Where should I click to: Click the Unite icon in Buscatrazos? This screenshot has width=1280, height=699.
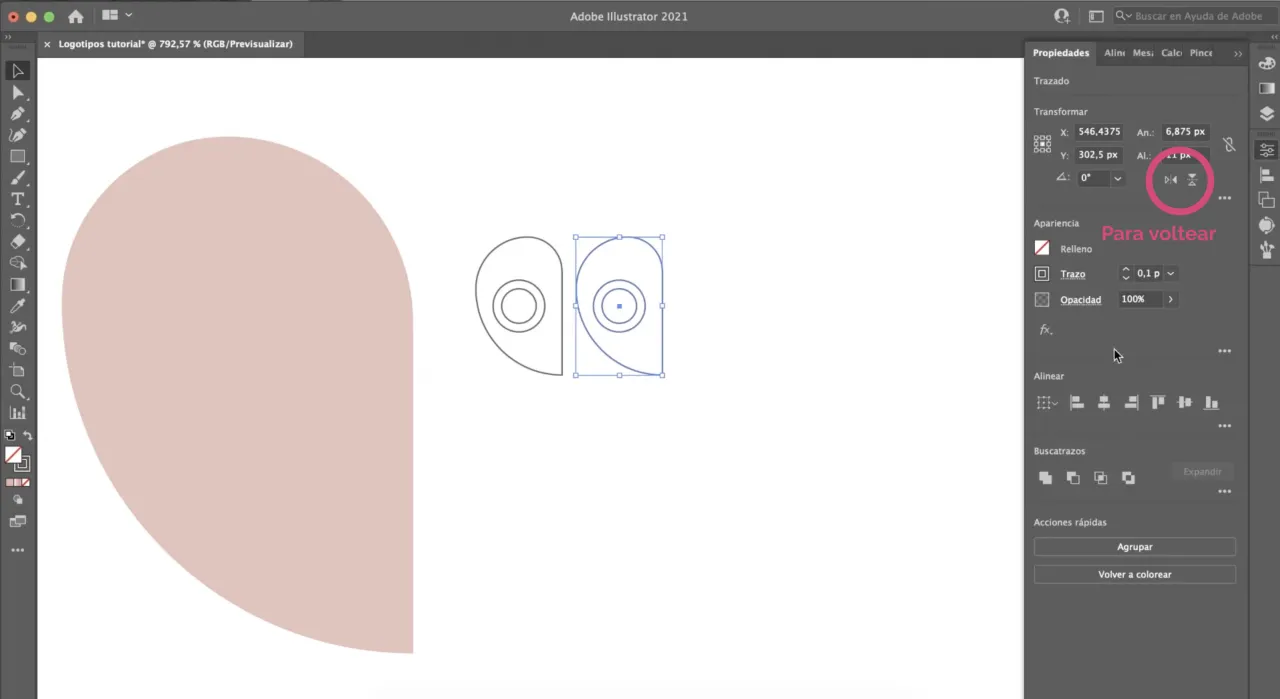coord(1045,477)
